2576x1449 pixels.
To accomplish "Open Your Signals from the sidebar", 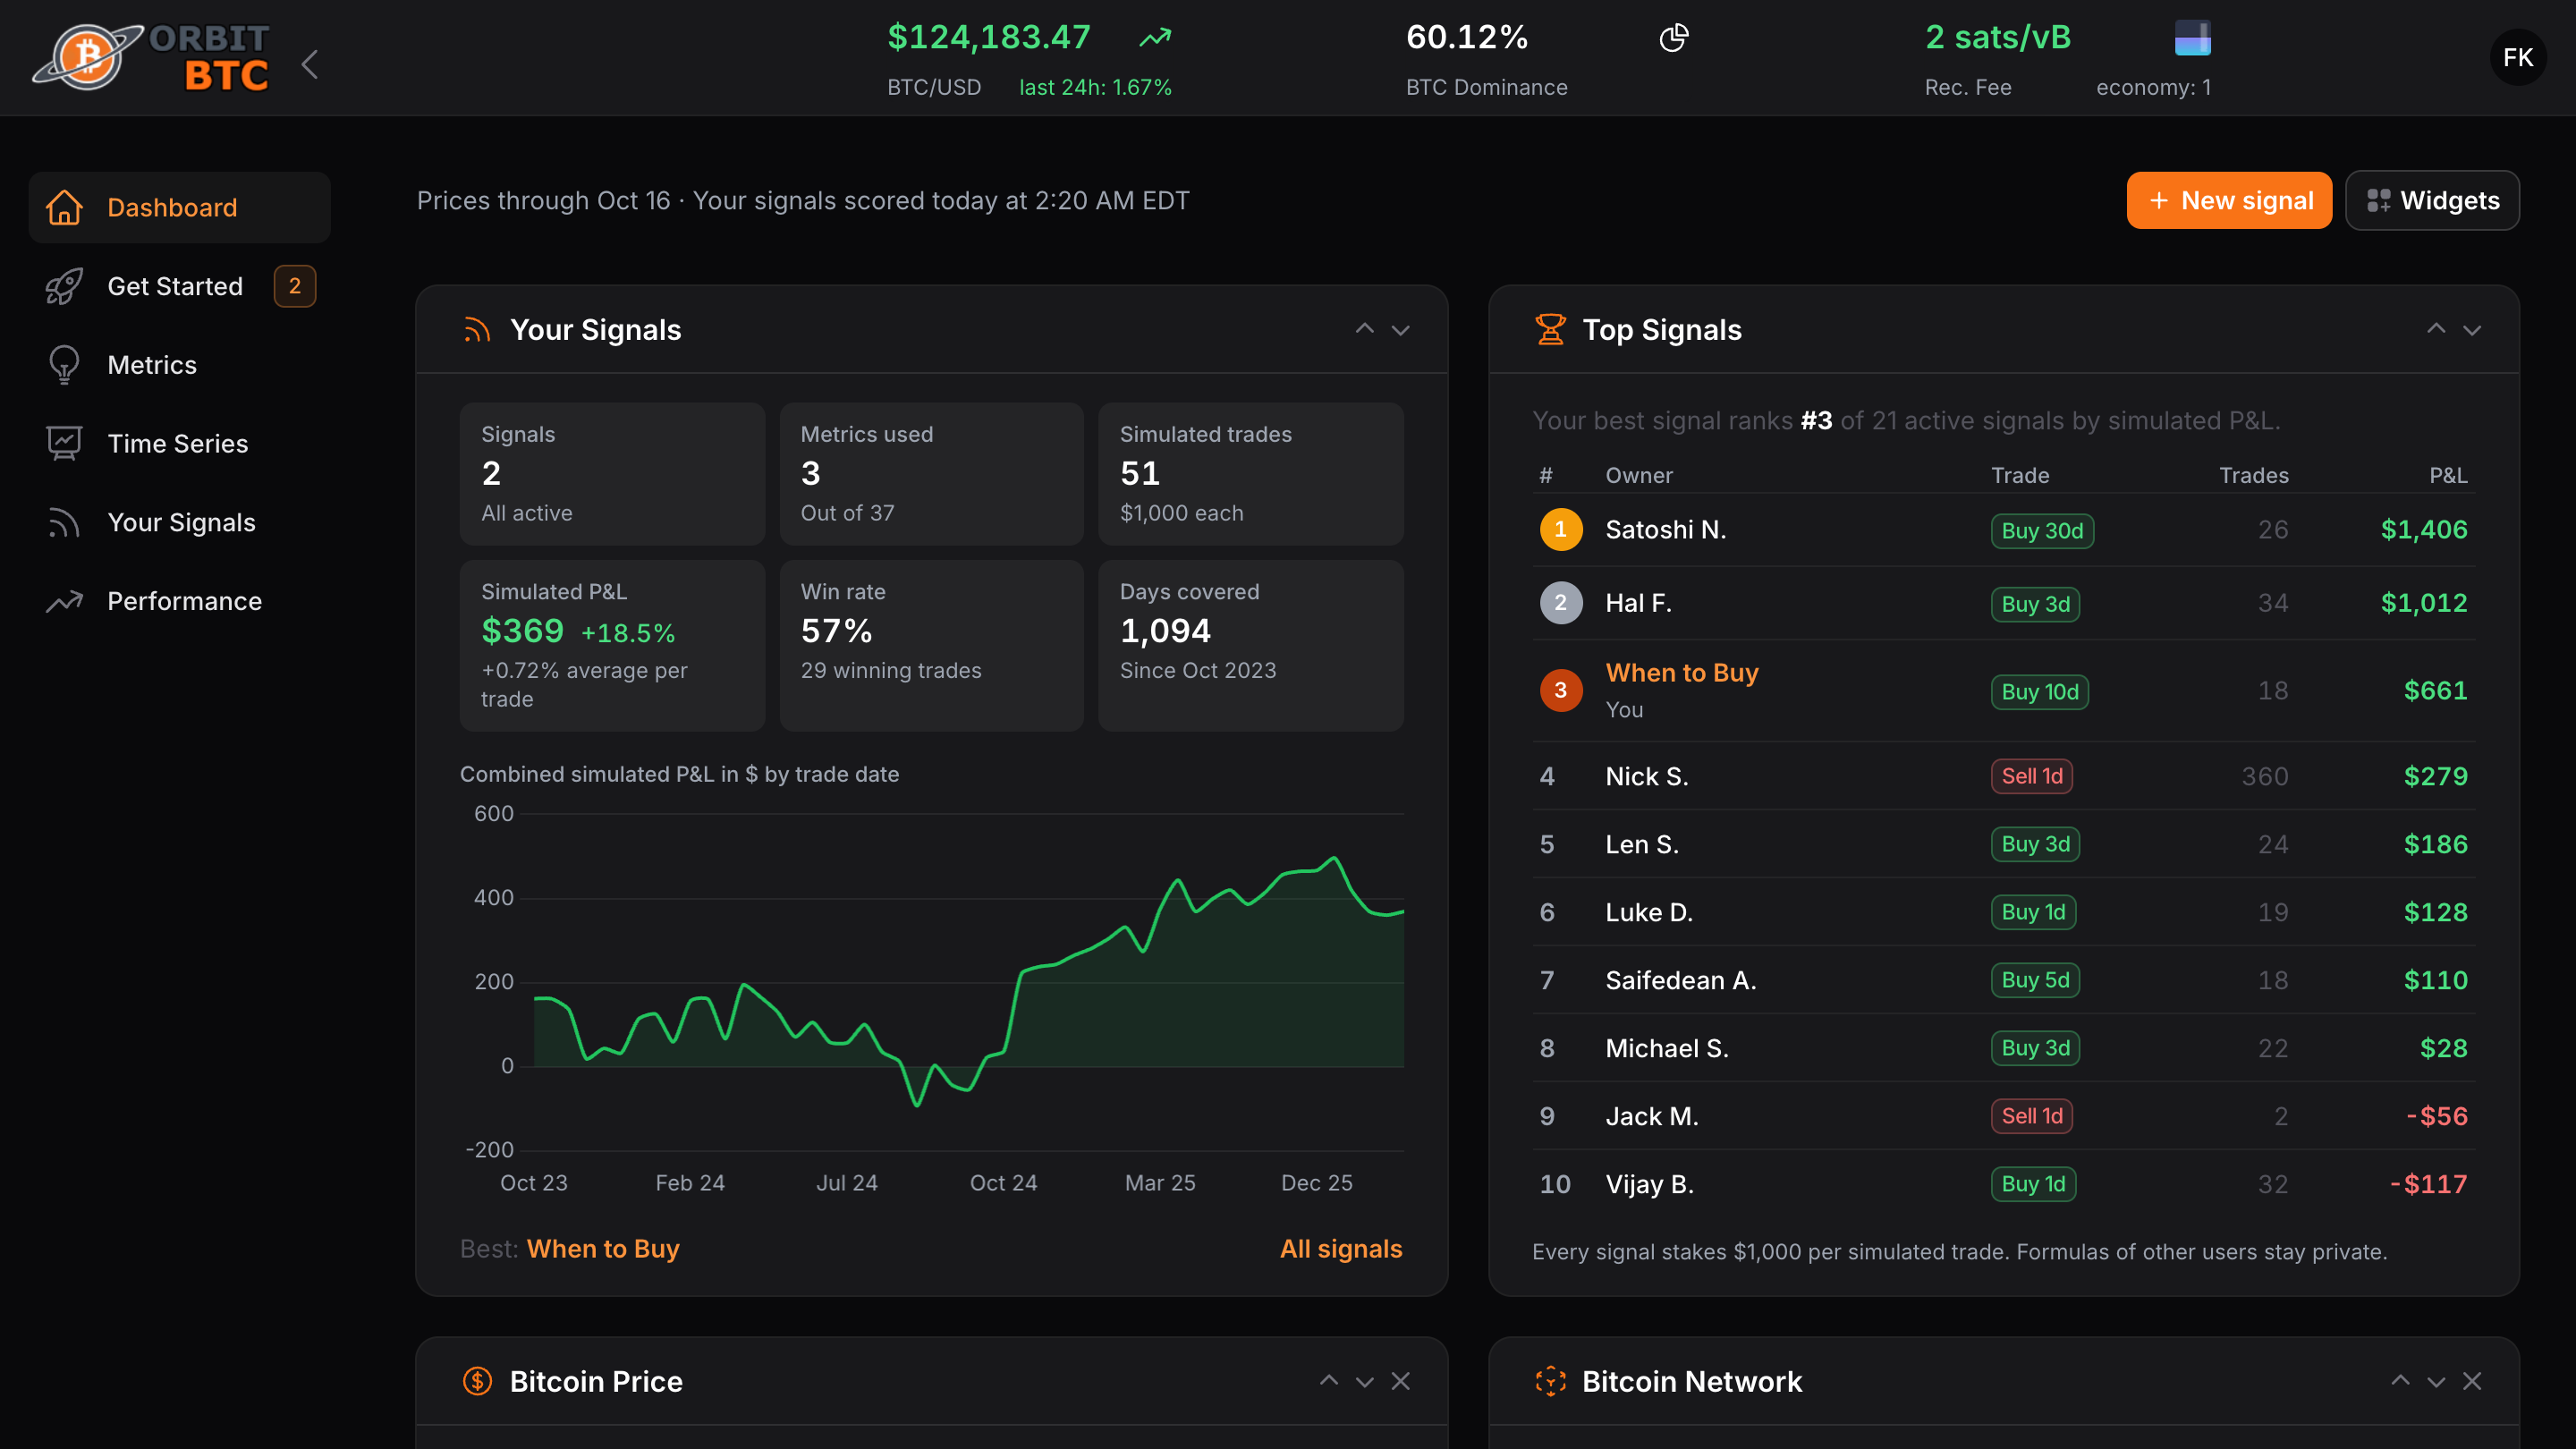I will (179, 522).
